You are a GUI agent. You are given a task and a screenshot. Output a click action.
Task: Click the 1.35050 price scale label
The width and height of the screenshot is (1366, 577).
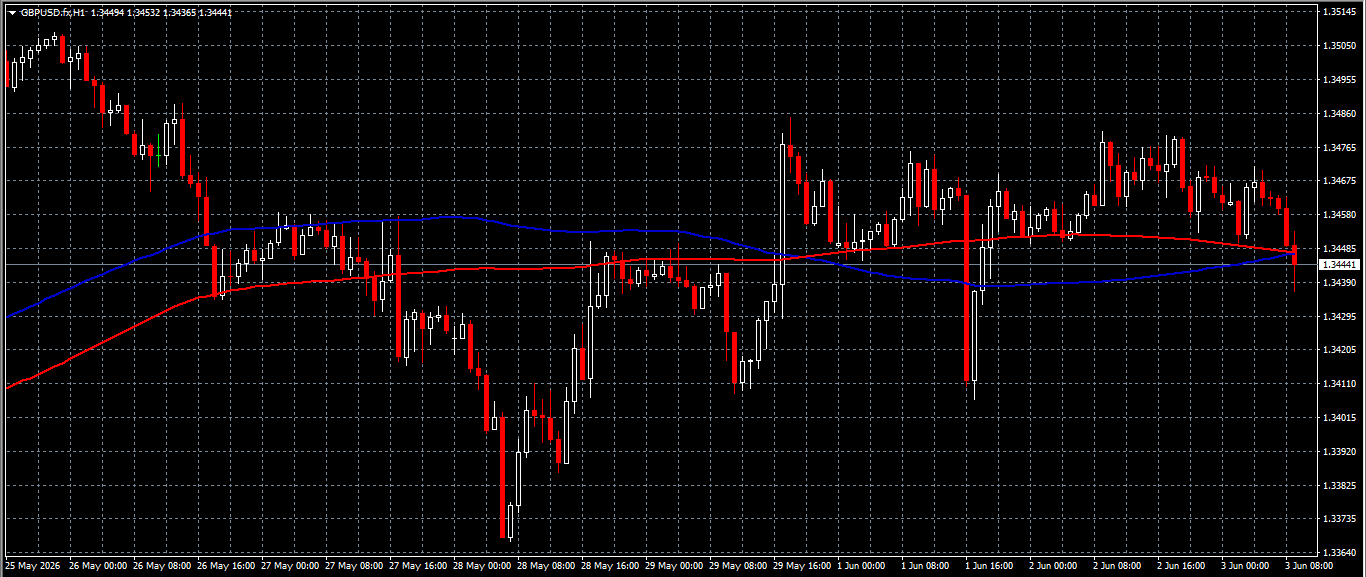[x=1339, y=46]
